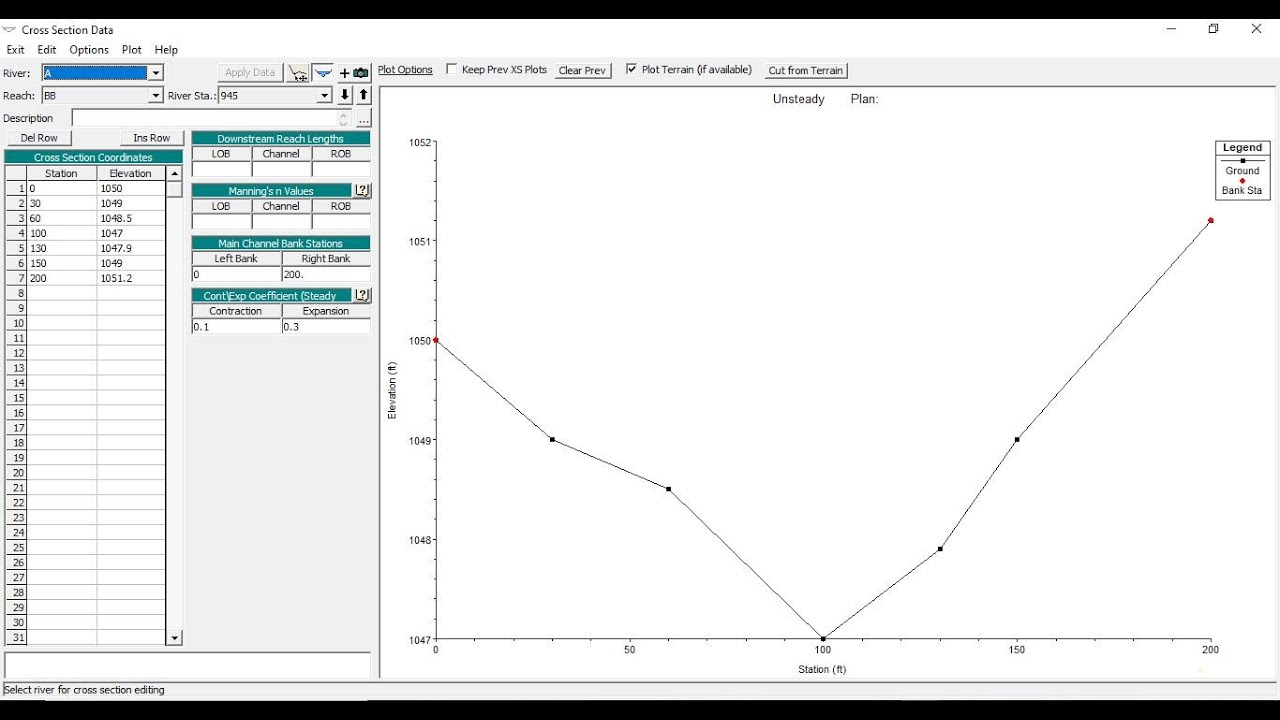Screen dimensions: 1280x720
Task: Click the Elevation column header
Action: point(131,173)
